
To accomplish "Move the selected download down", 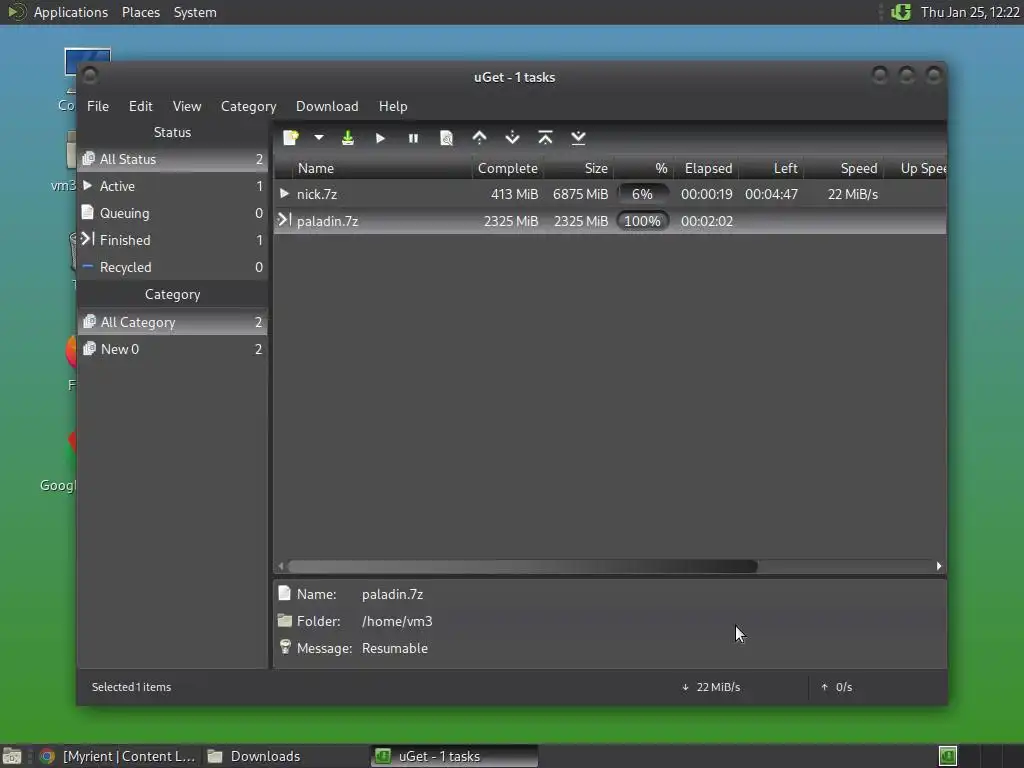I will (513, 138).
